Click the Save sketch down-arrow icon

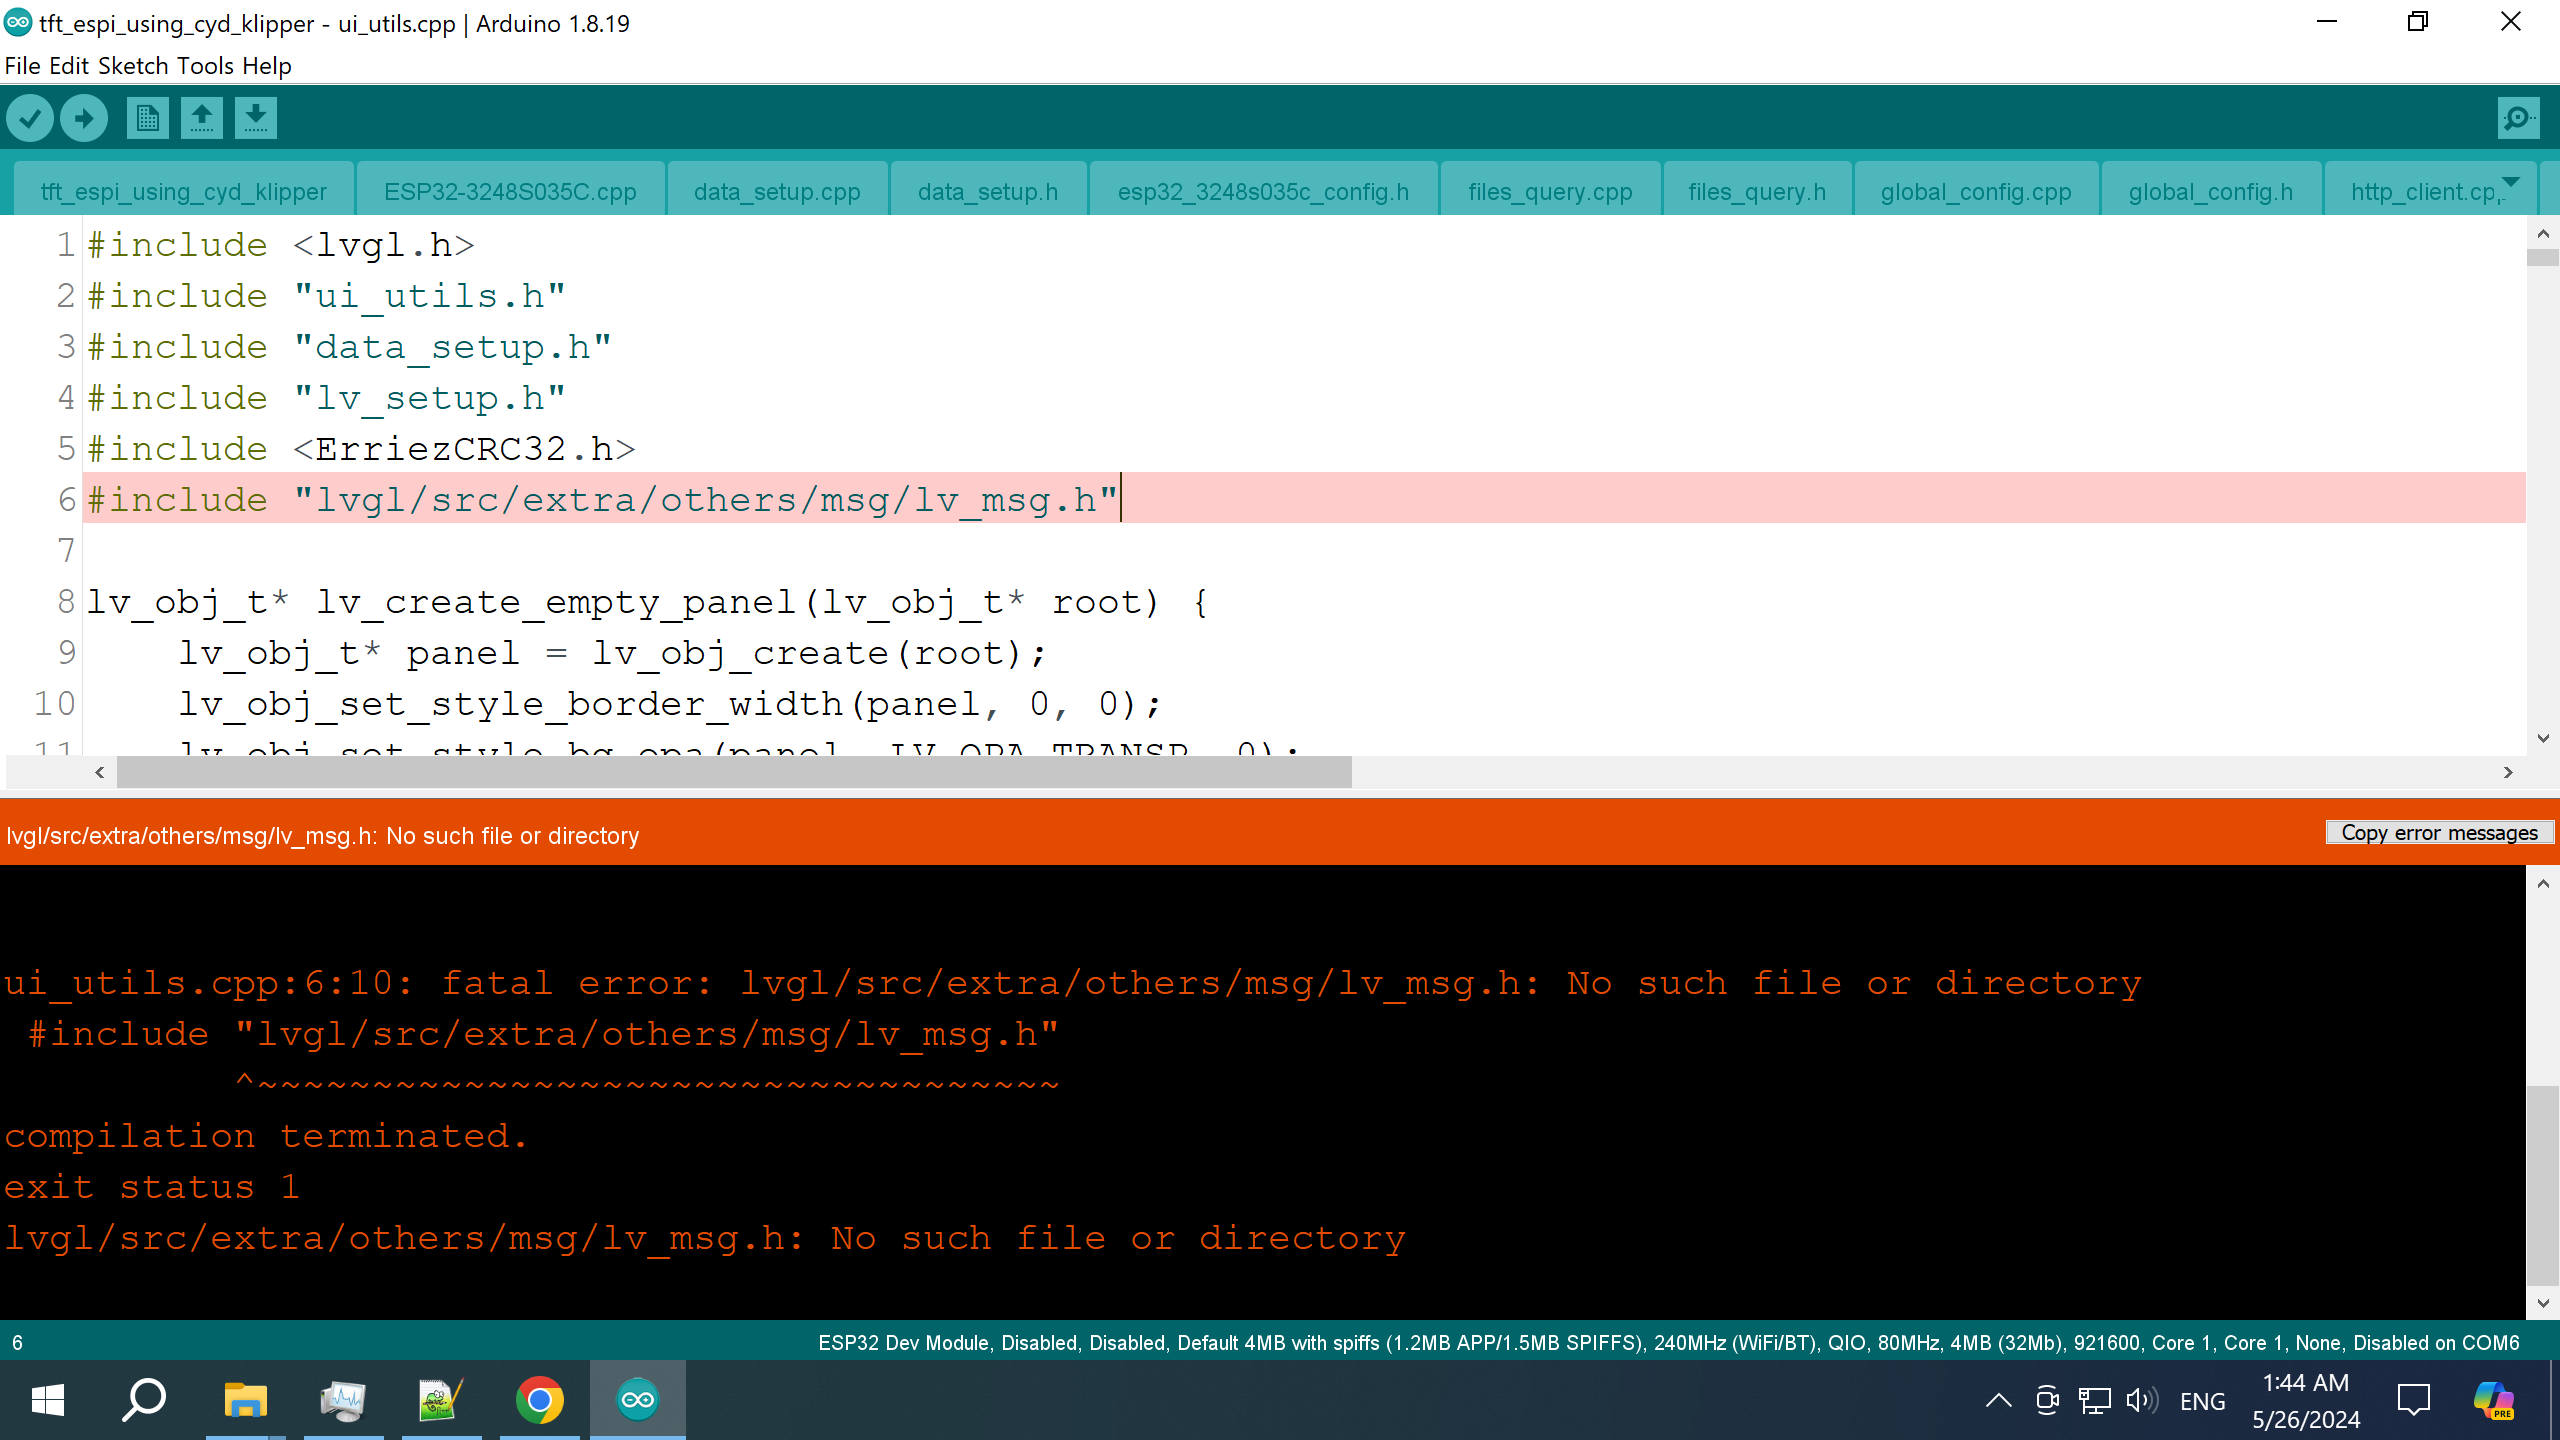tap(256, 119)
